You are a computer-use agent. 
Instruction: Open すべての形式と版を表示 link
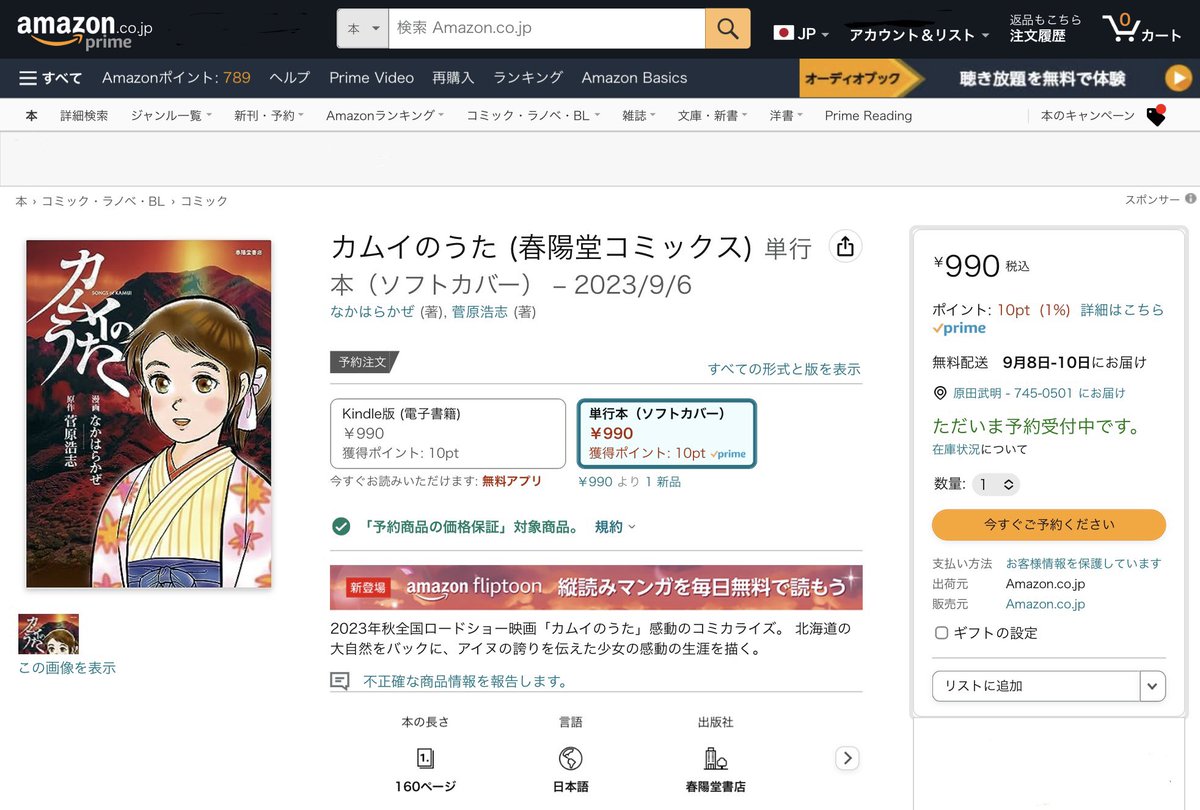click(x=784, y=369)
